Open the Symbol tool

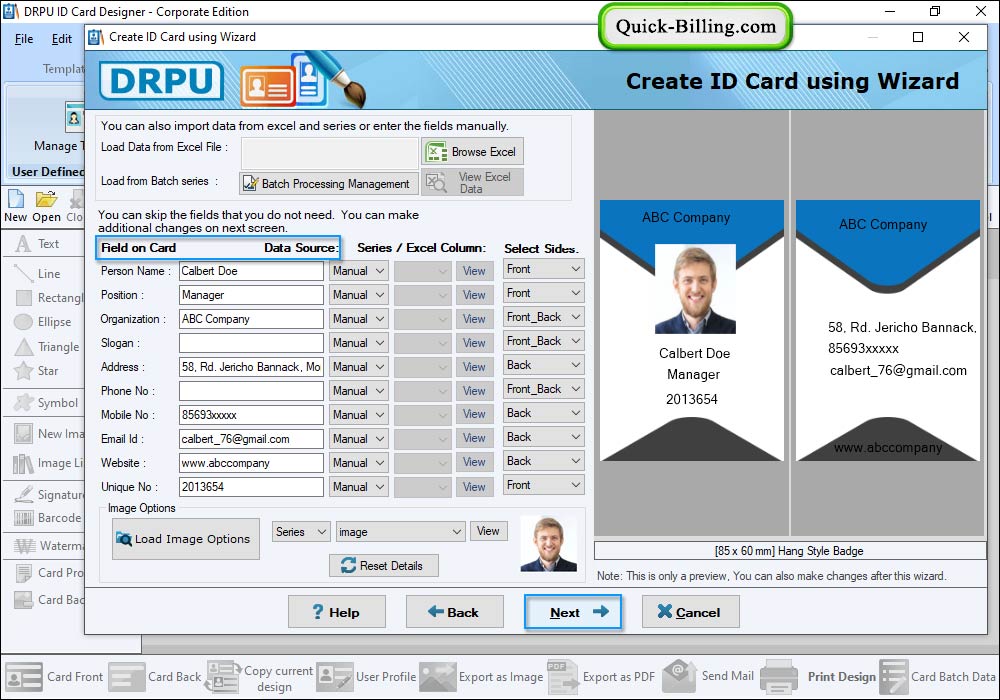(47, 403)
